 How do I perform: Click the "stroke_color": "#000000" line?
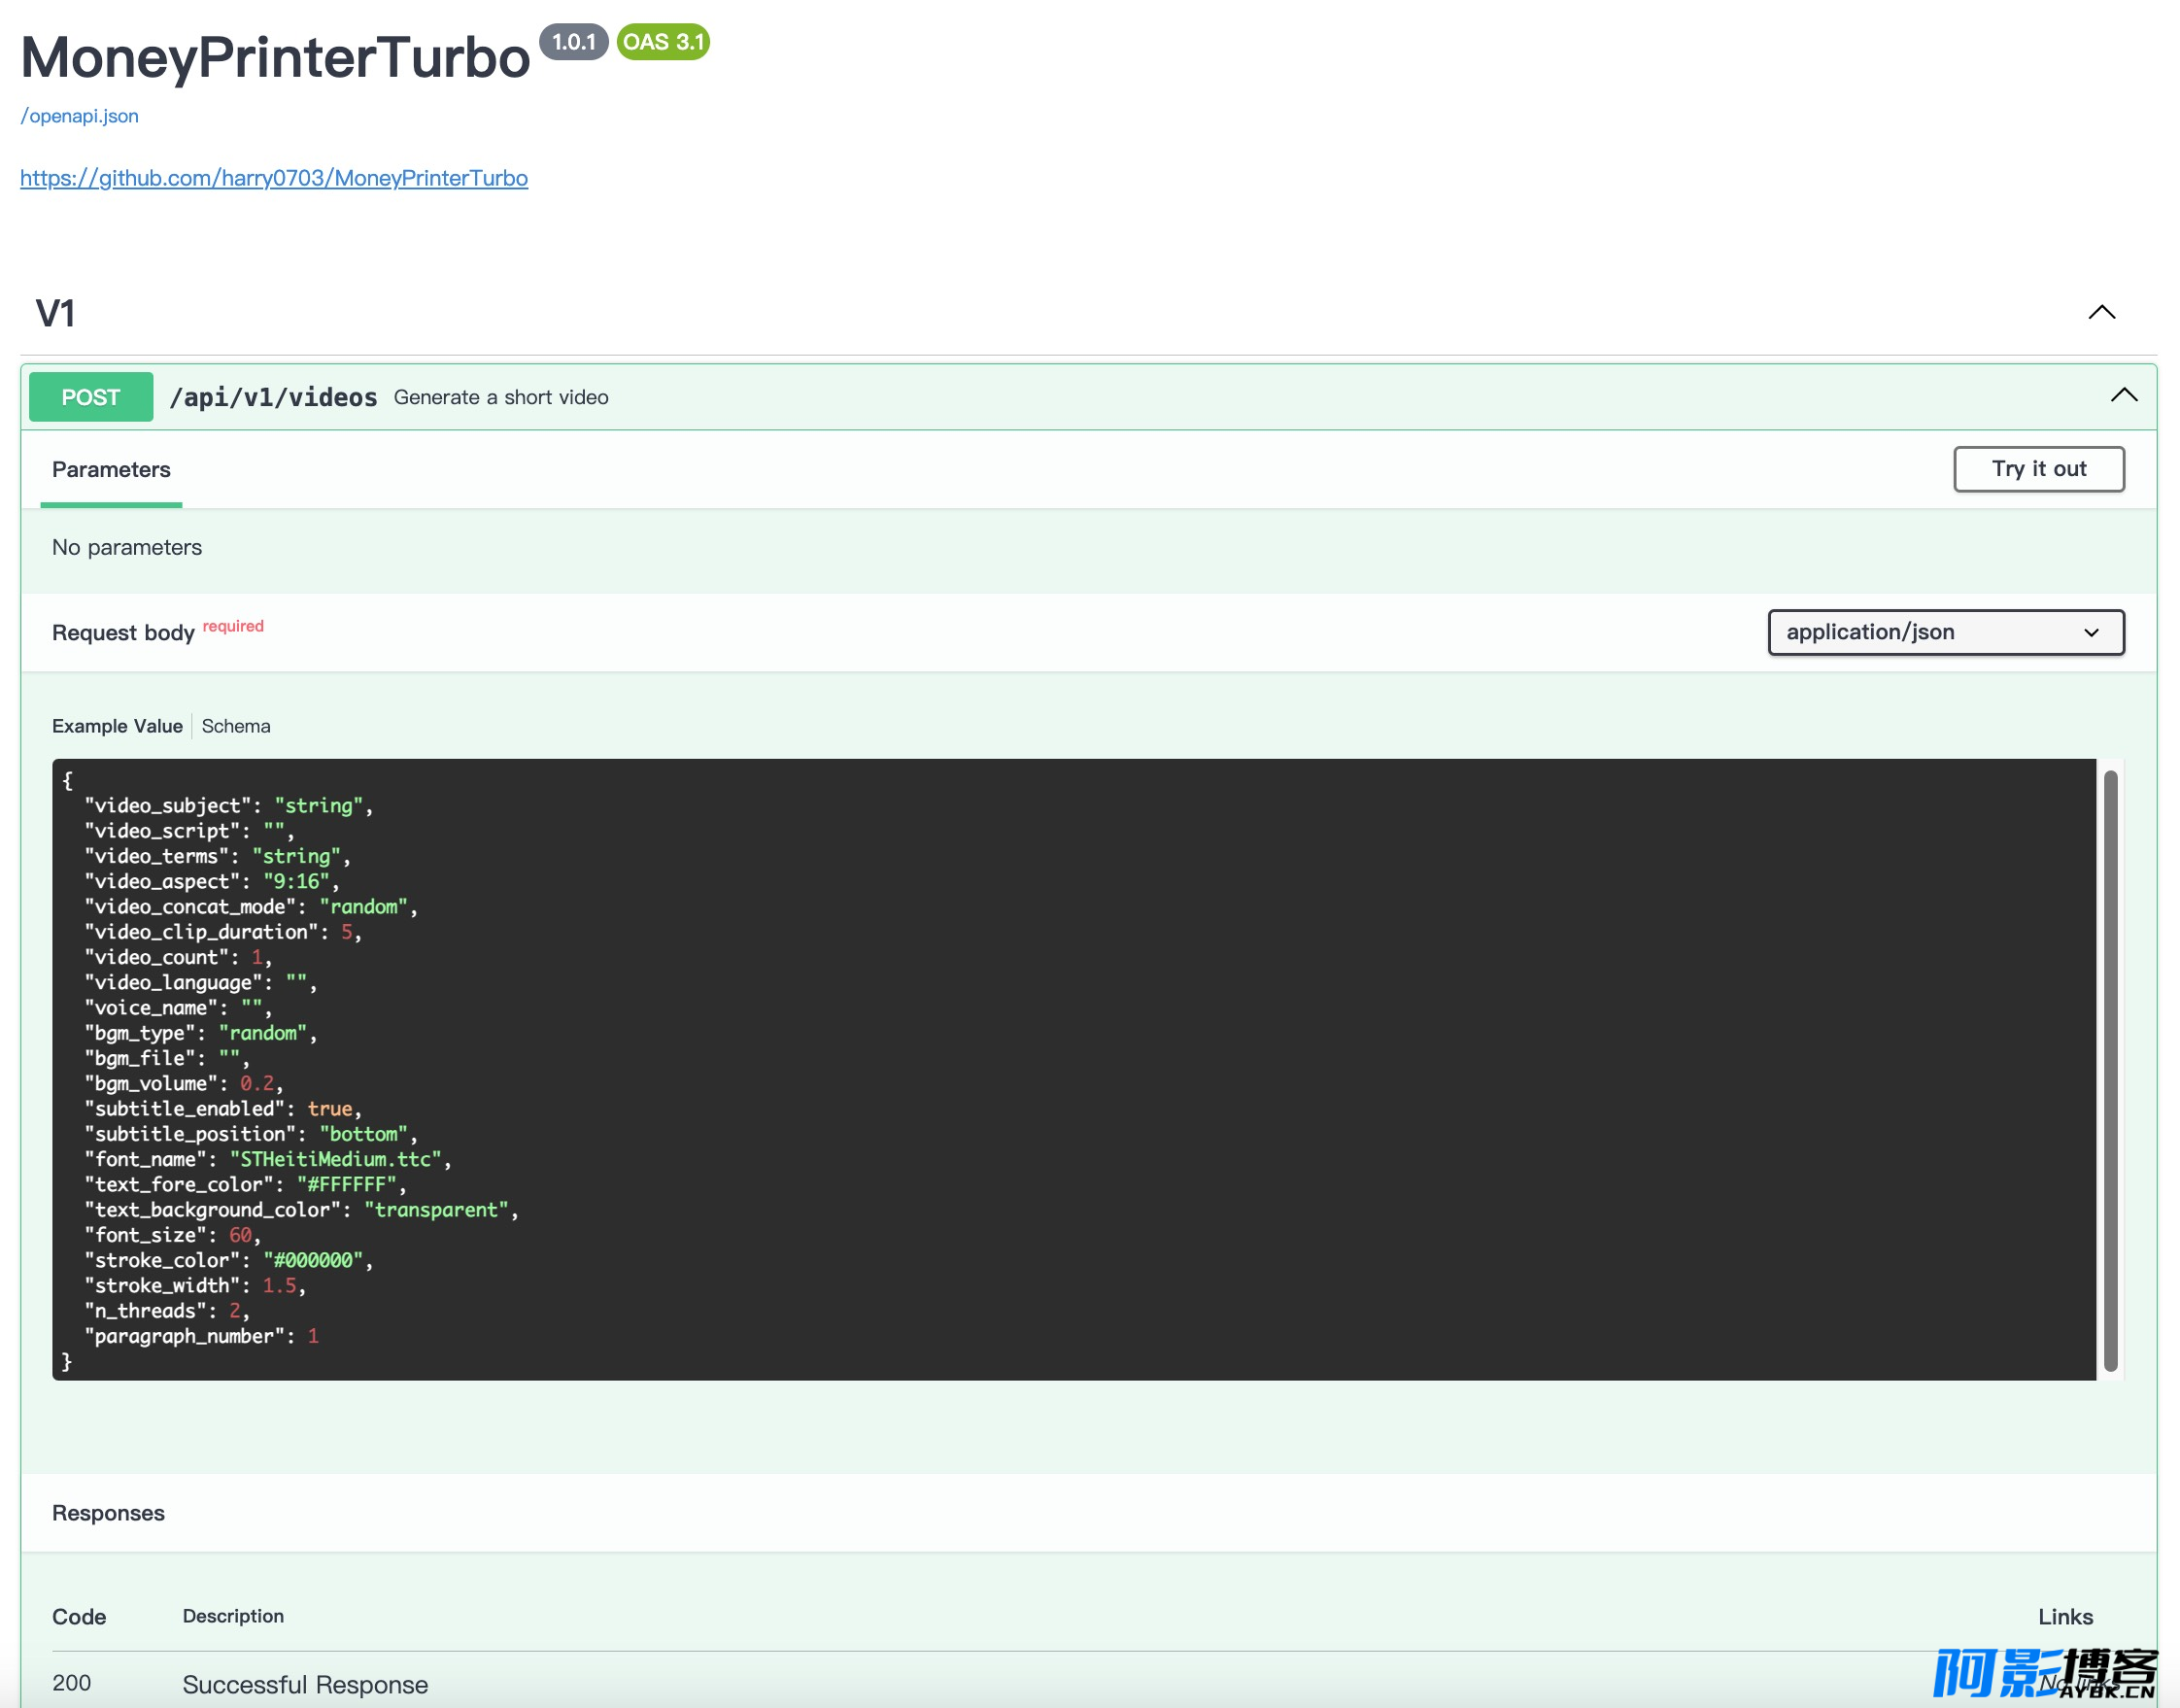(x=229, y=1261)
